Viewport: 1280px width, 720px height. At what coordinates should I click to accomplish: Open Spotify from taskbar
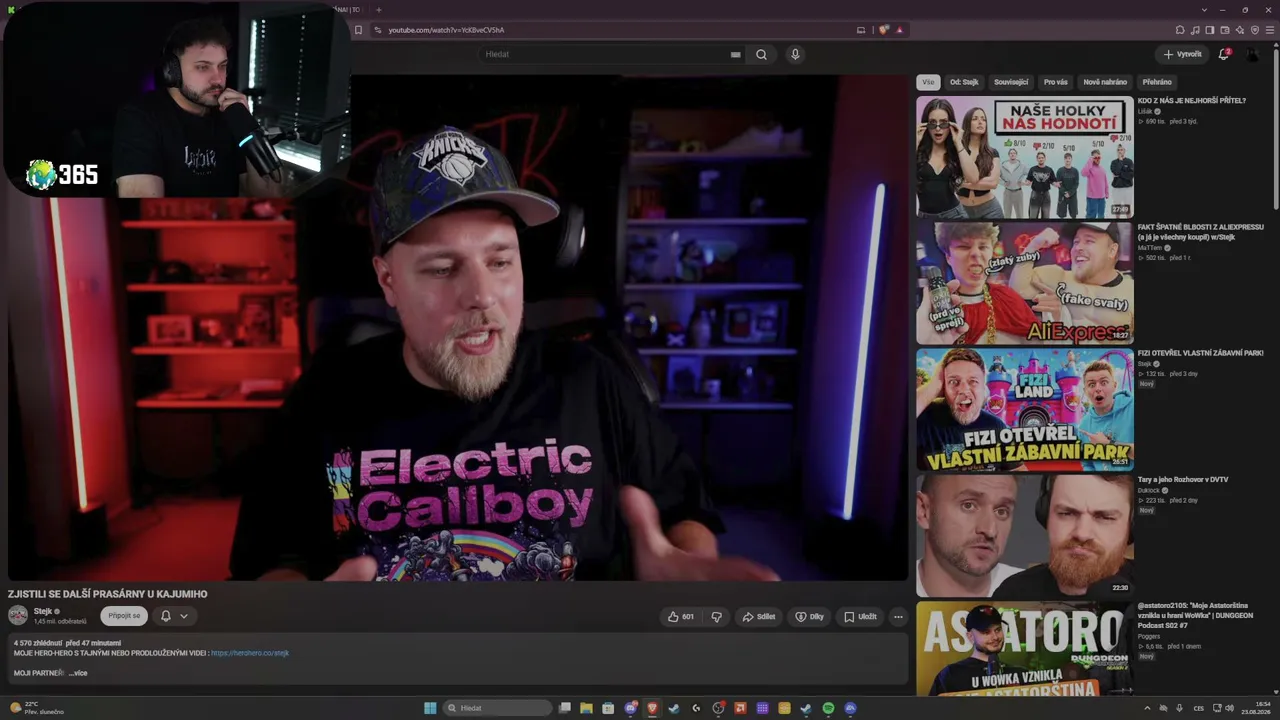[828, 708]
